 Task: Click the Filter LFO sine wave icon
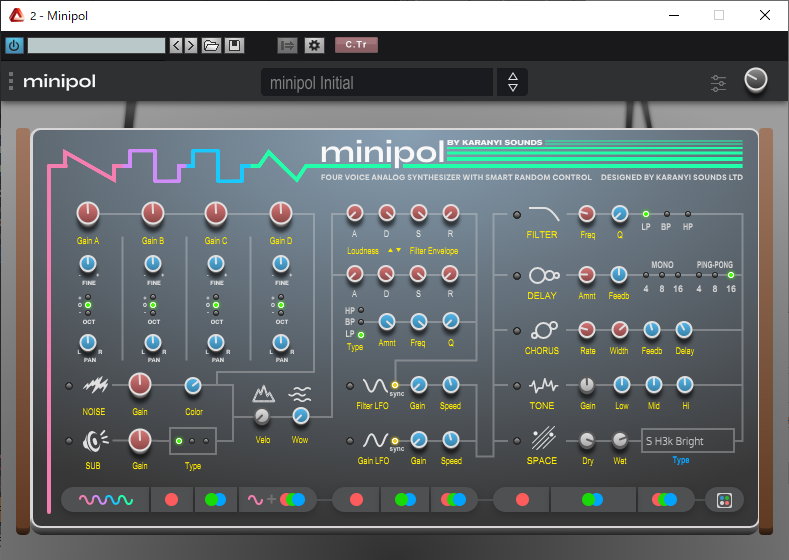375,386
